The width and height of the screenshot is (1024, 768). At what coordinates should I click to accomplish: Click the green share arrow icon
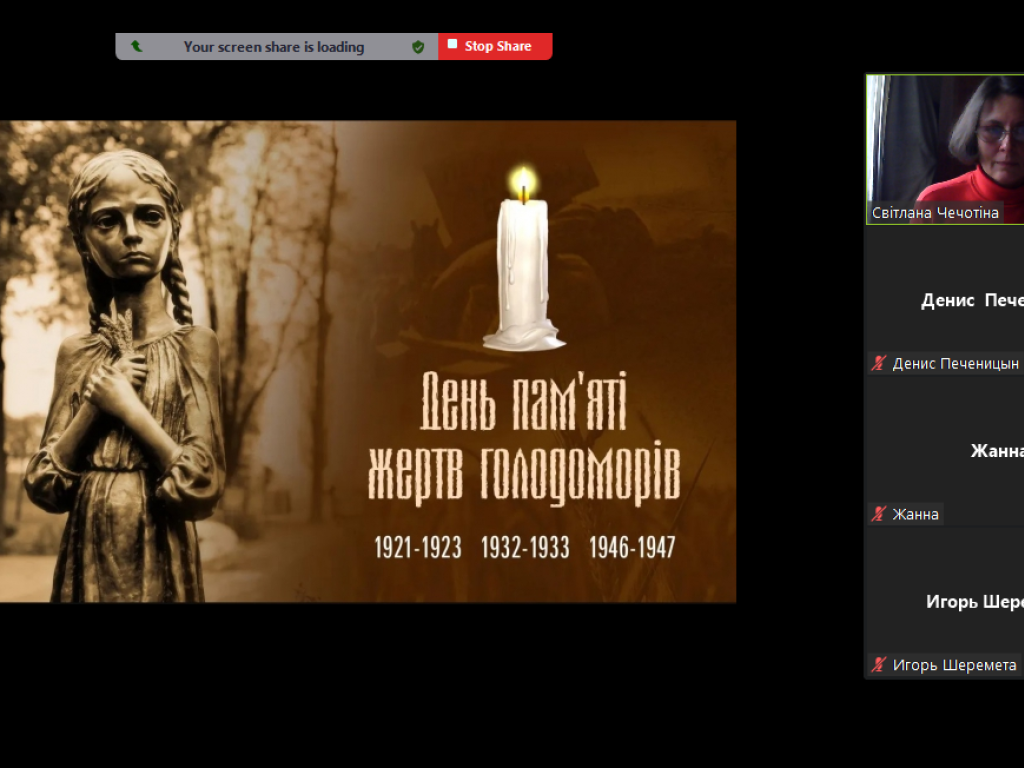coord(136,46)
